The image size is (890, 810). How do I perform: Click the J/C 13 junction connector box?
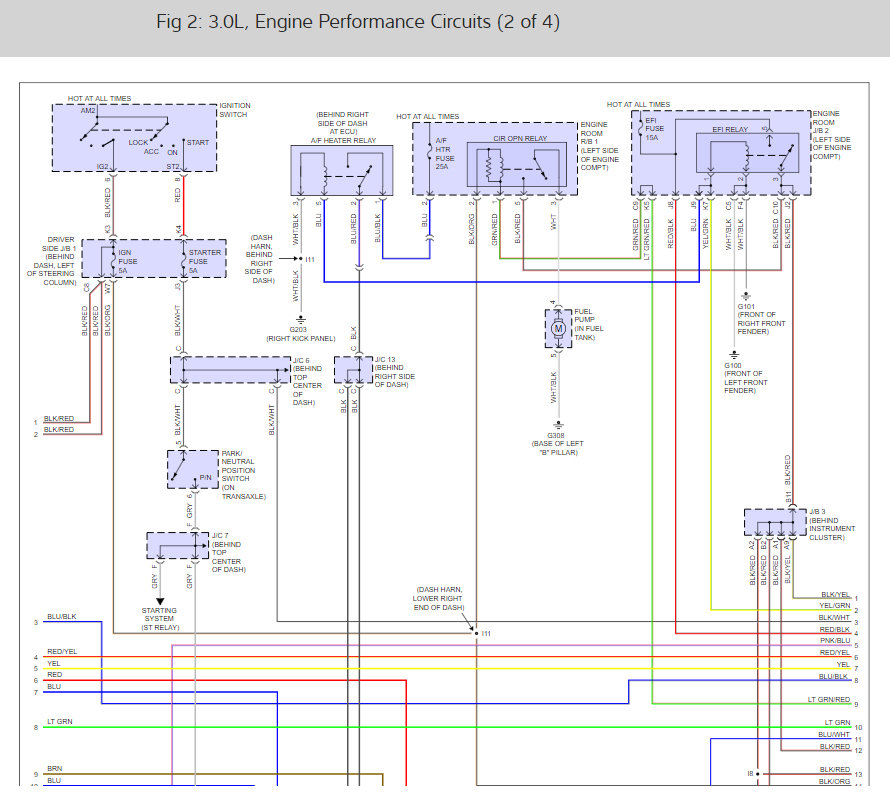click(x=353, y=370)
